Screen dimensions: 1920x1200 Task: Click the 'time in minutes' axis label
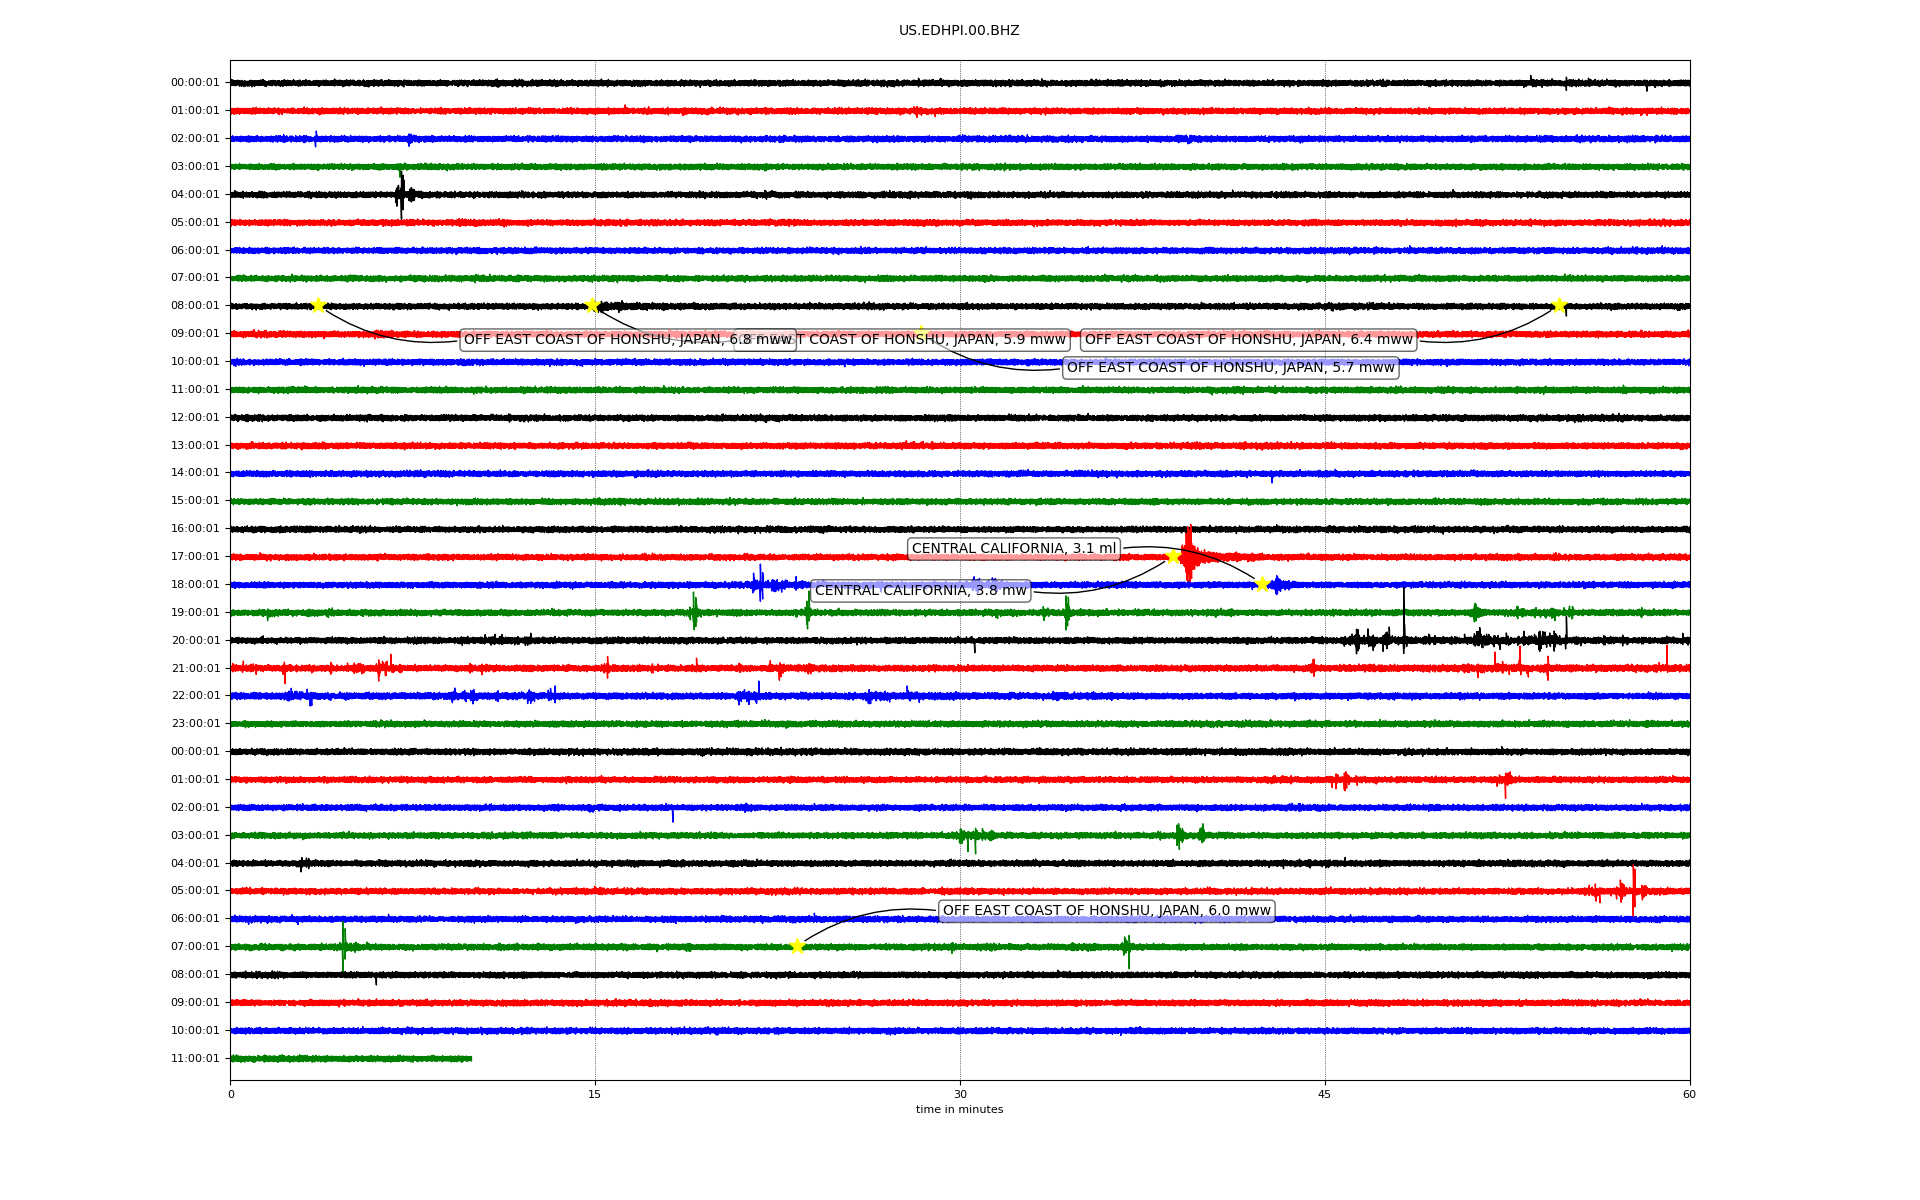pyautogui.click(x=959, y=1109)
